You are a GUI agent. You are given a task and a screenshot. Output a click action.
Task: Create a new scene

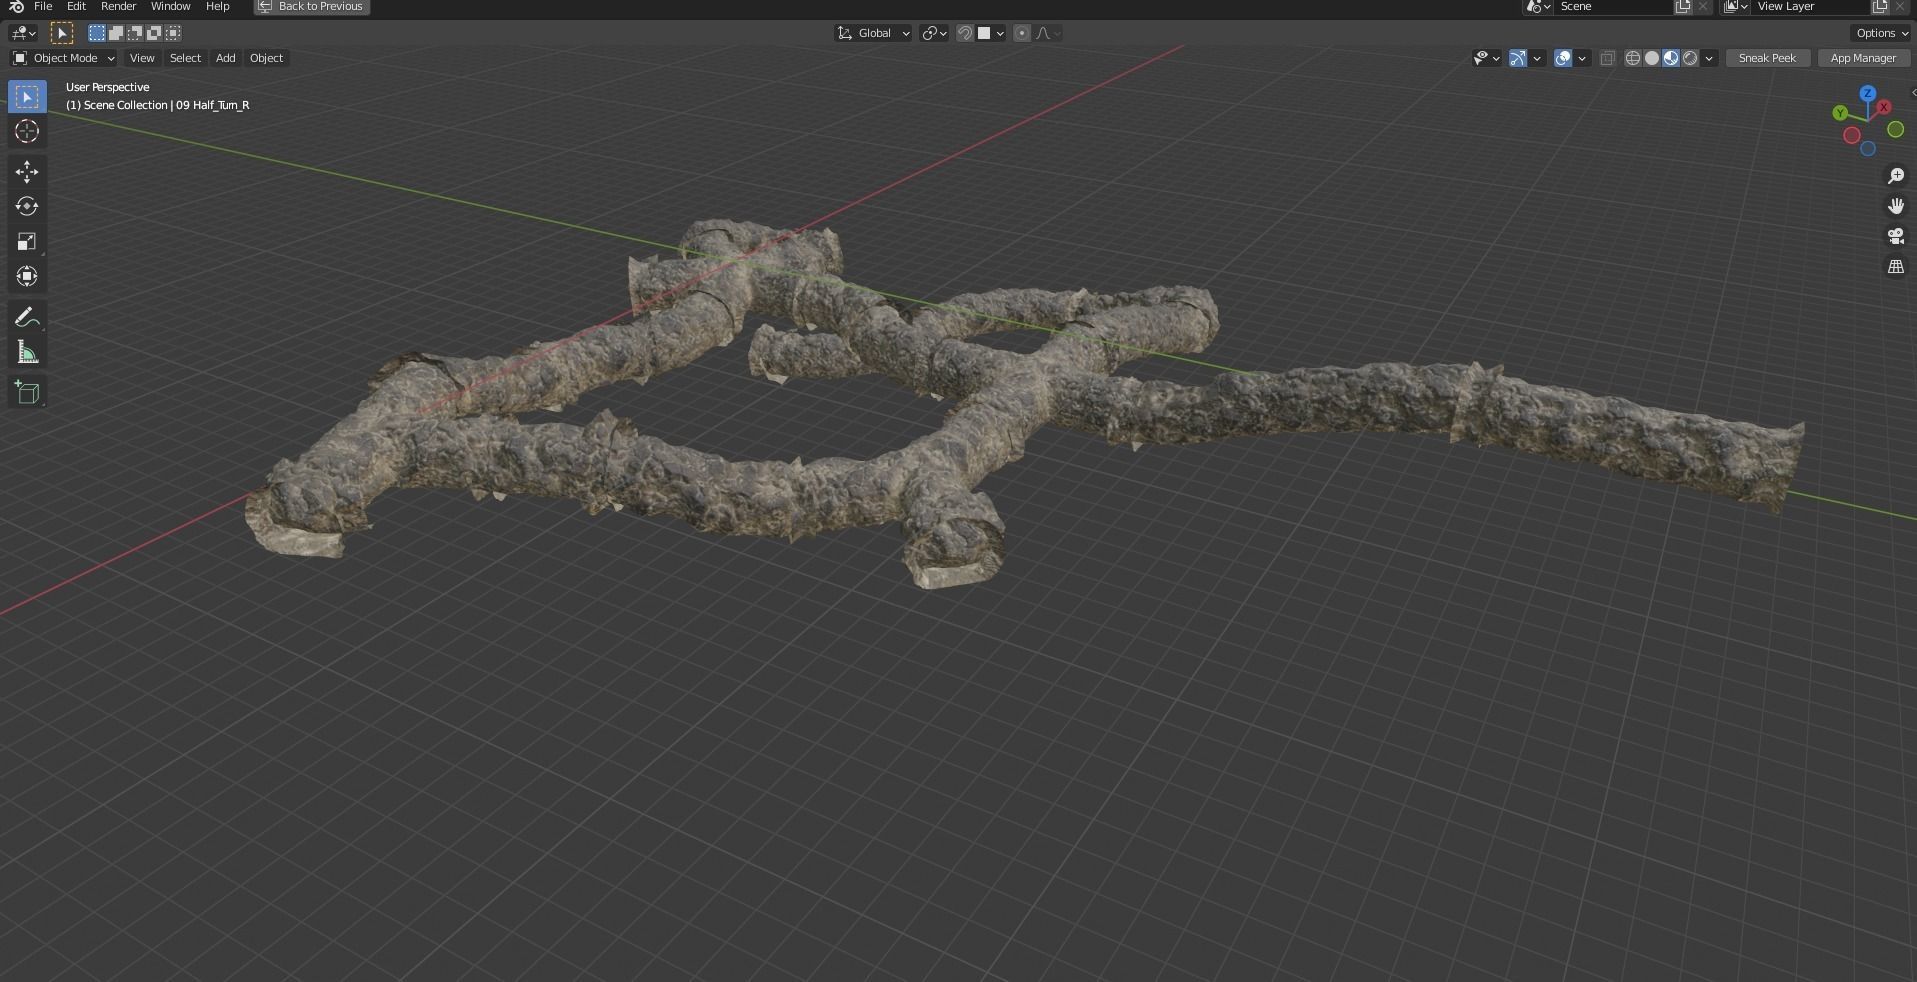pyautogui.click(x=1683, y=7)
